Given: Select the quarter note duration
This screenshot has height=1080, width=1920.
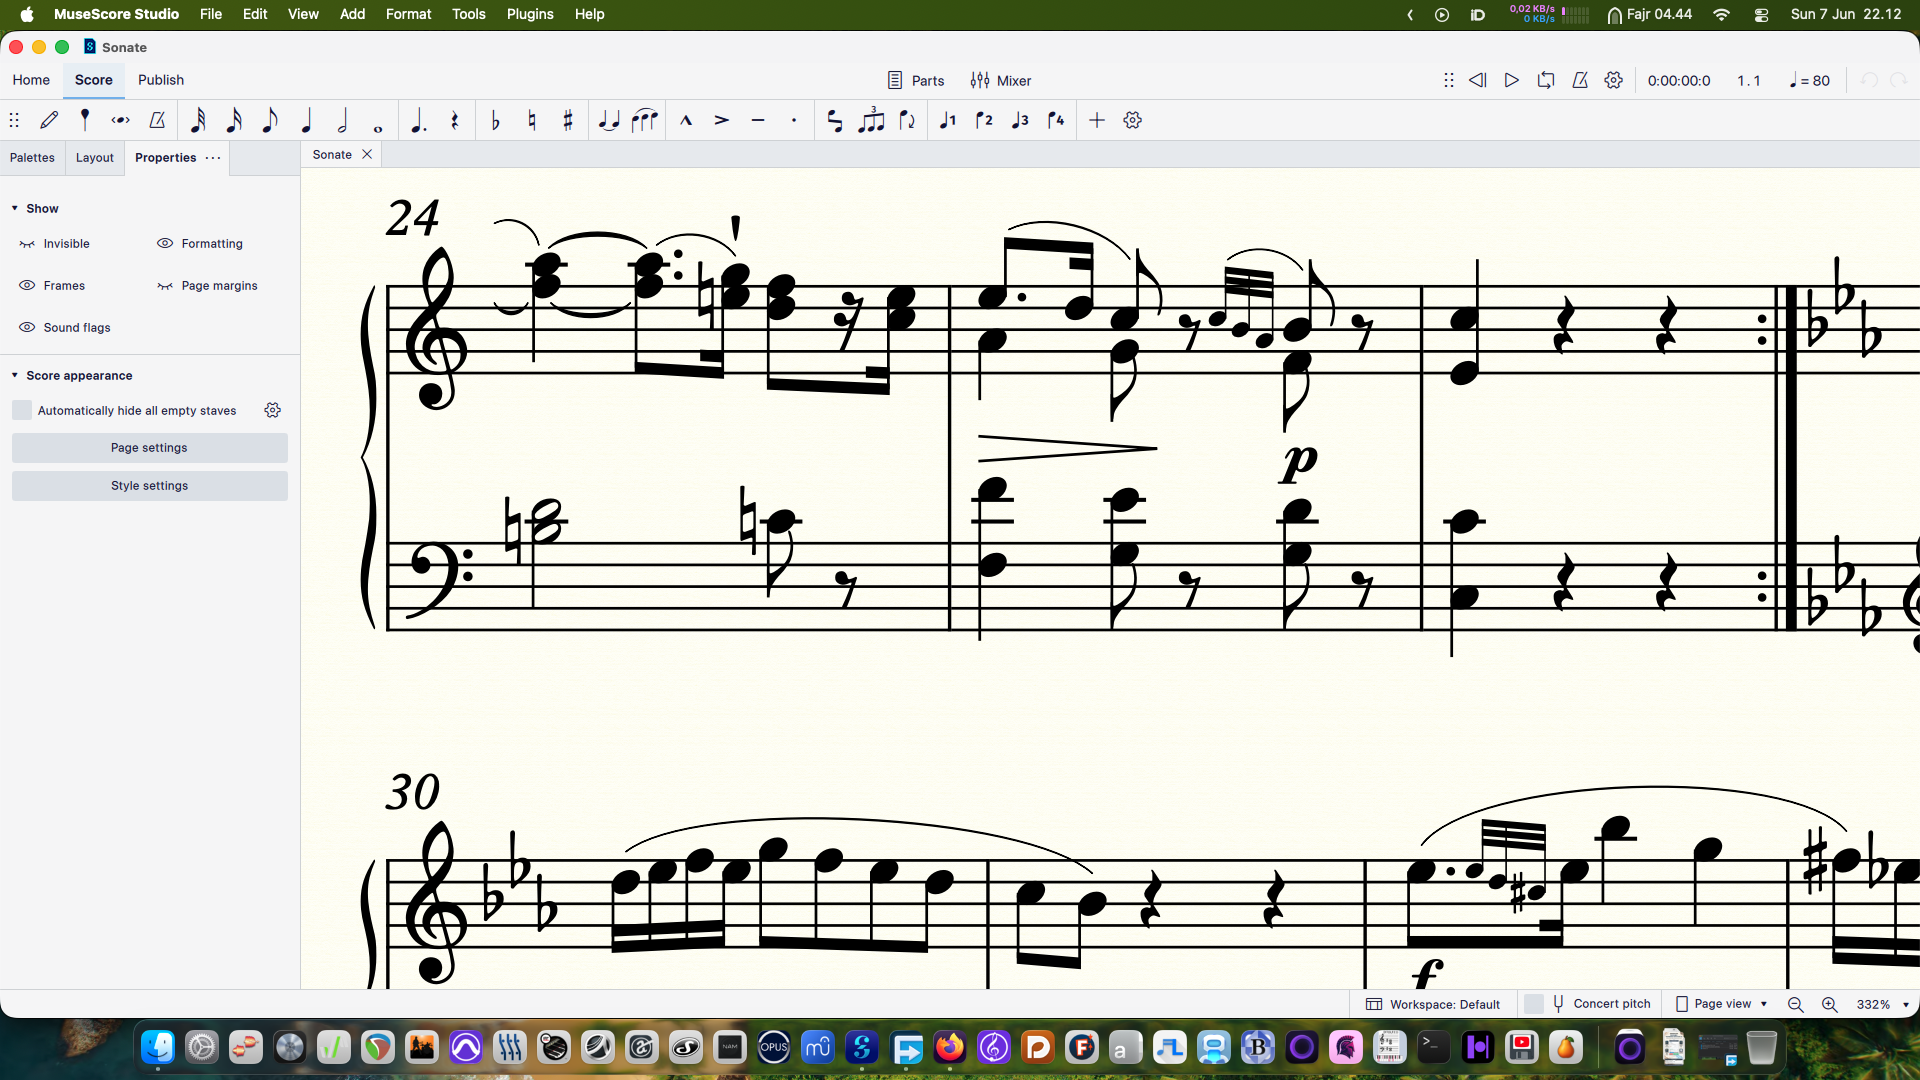Looking at the screenshot, I should (306, 120).
